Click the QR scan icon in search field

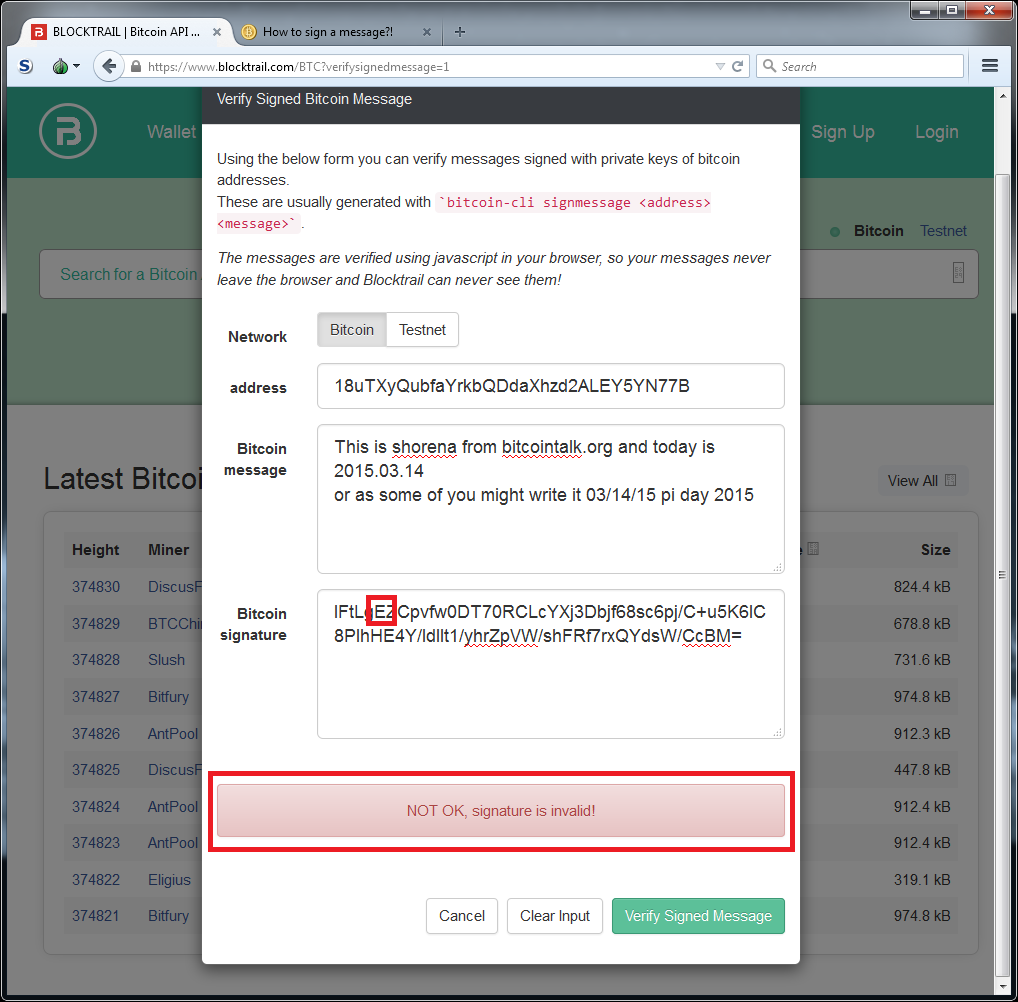[958, 273]
